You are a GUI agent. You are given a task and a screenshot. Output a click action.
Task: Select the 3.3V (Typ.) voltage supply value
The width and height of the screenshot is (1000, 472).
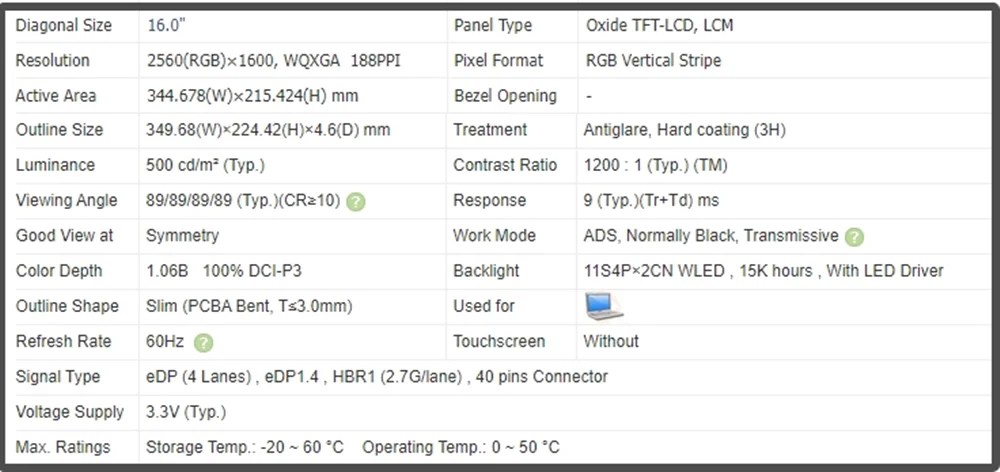[186, 412]
